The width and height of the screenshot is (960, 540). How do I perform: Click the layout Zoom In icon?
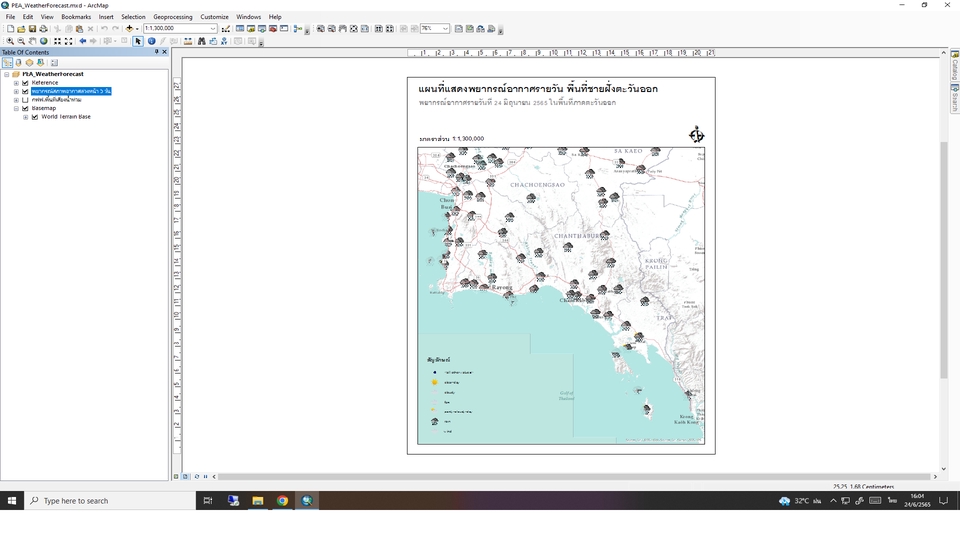click(320, 29)
